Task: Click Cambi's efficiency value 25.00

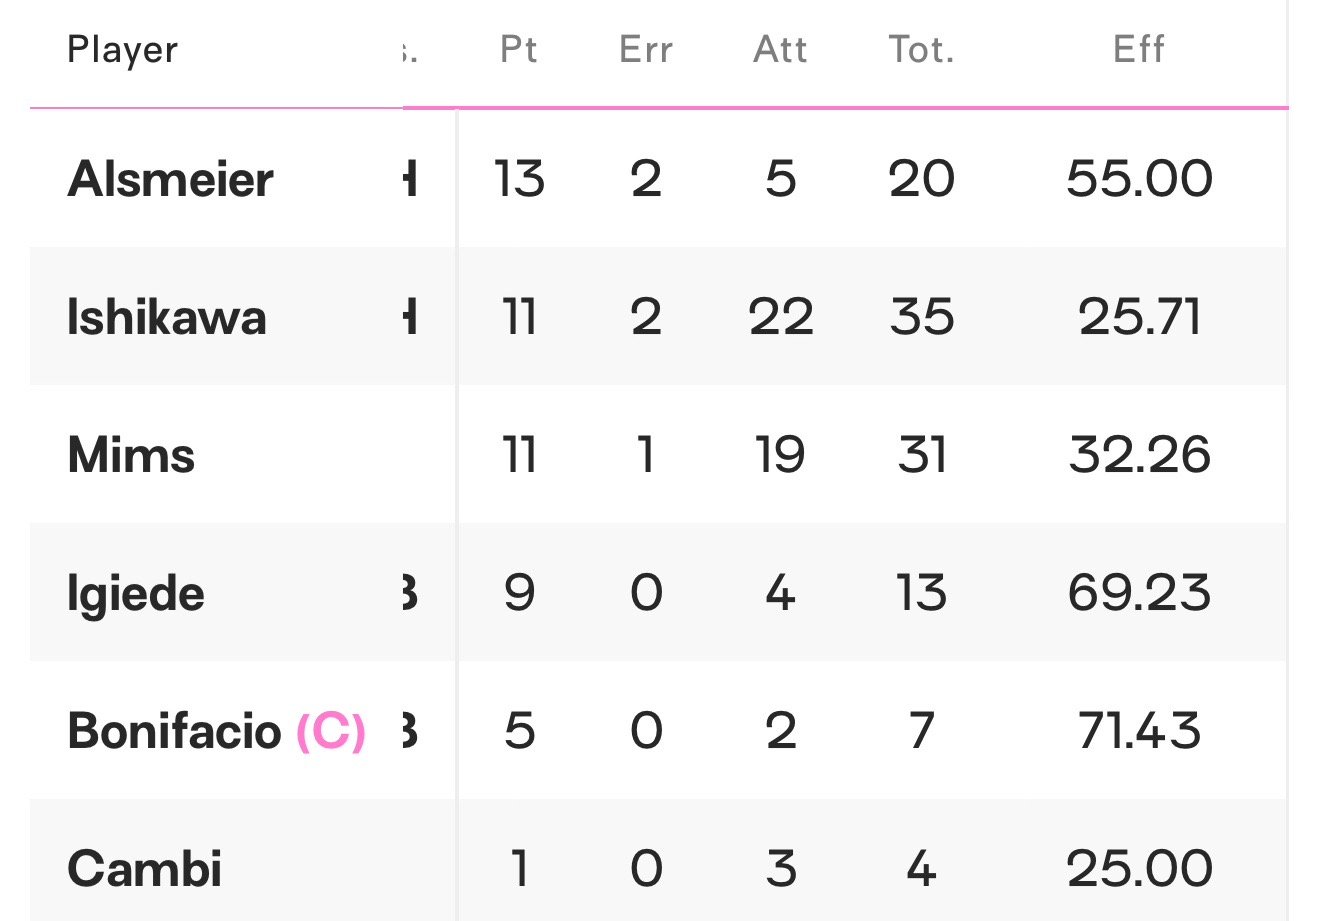Action: [x=1139, y=869]
